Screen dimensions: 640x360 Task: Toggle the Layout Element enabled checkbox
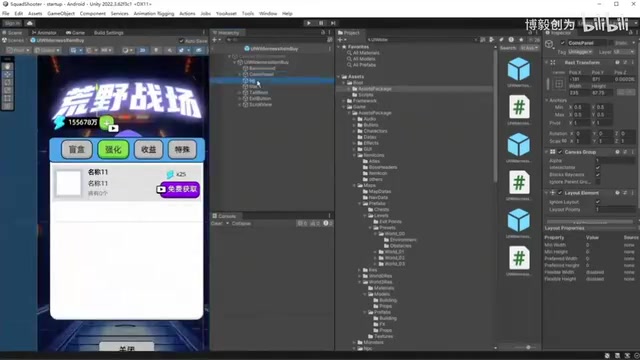click(x=560, y=193)
